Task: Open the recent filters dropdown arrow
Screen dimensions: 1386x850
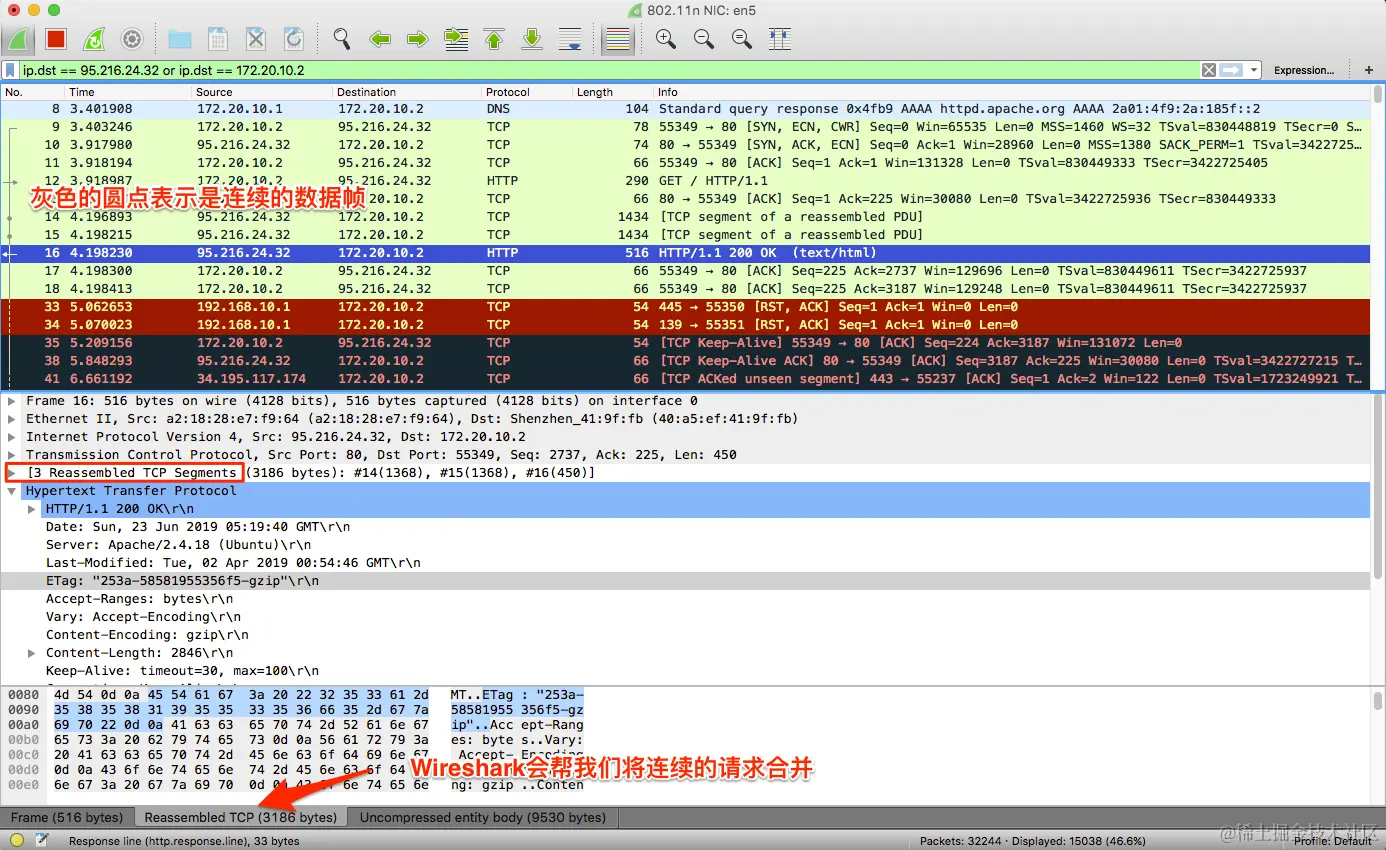Action: tap(1253, 70)
